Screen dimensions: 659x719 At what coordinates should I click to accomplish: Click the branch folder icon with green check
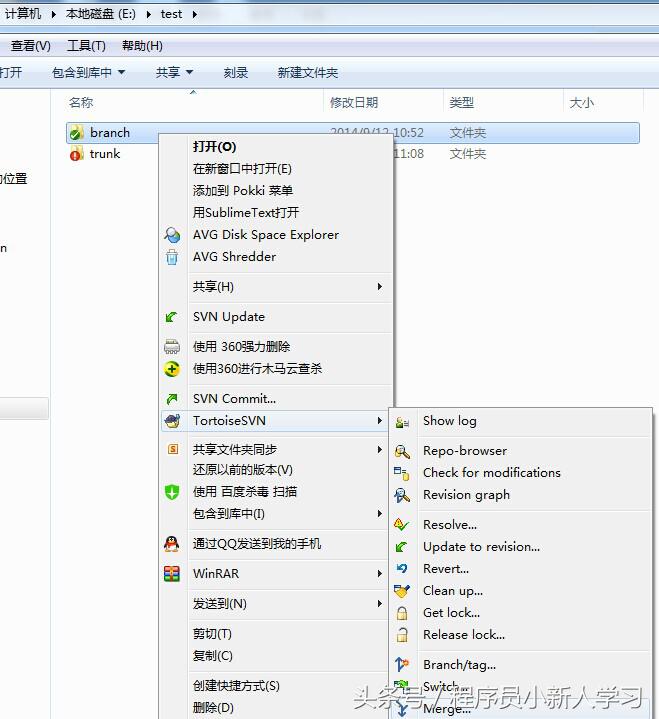(76, 133)
